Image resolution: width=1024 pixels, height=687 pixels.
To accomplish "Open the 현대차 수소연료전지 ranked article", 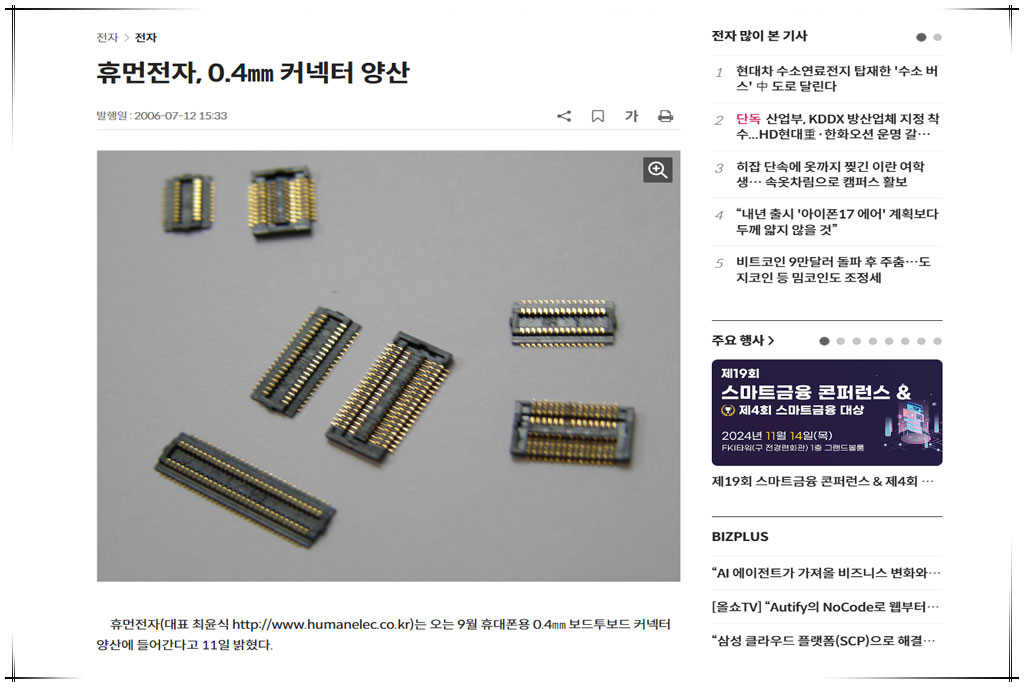I will [x=837, y=78].
